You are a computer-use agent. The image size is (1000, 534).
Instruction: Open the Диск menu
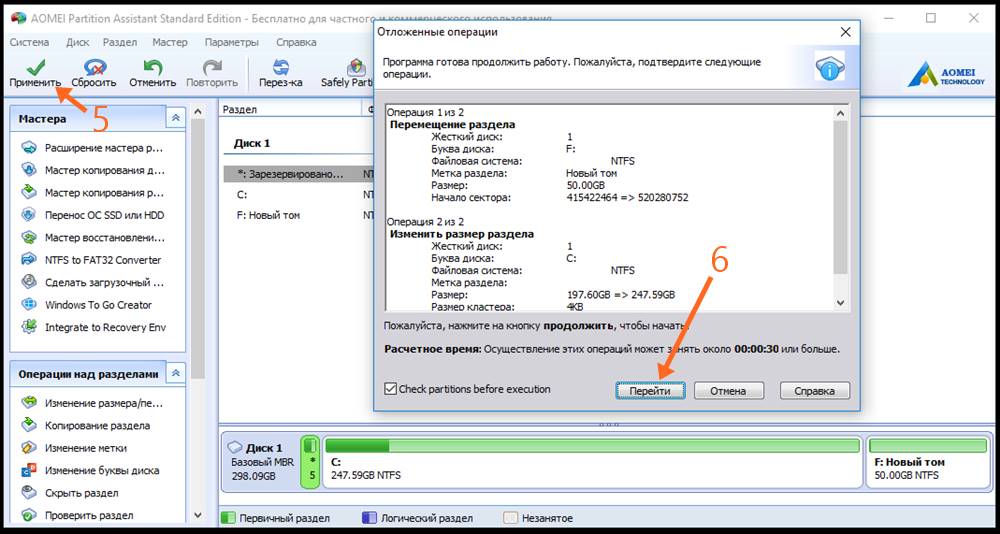coord(78,42)
